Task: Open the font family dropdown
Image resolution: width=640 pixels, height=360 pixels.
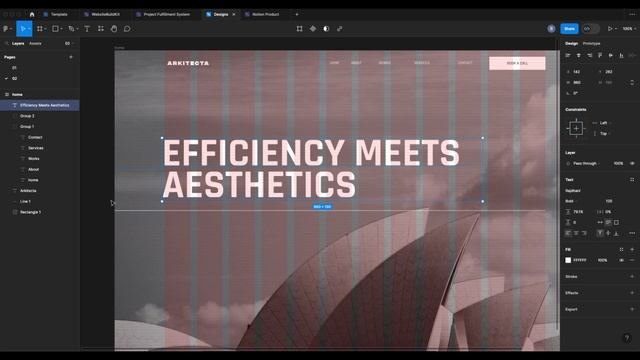Action: (573, 191)
